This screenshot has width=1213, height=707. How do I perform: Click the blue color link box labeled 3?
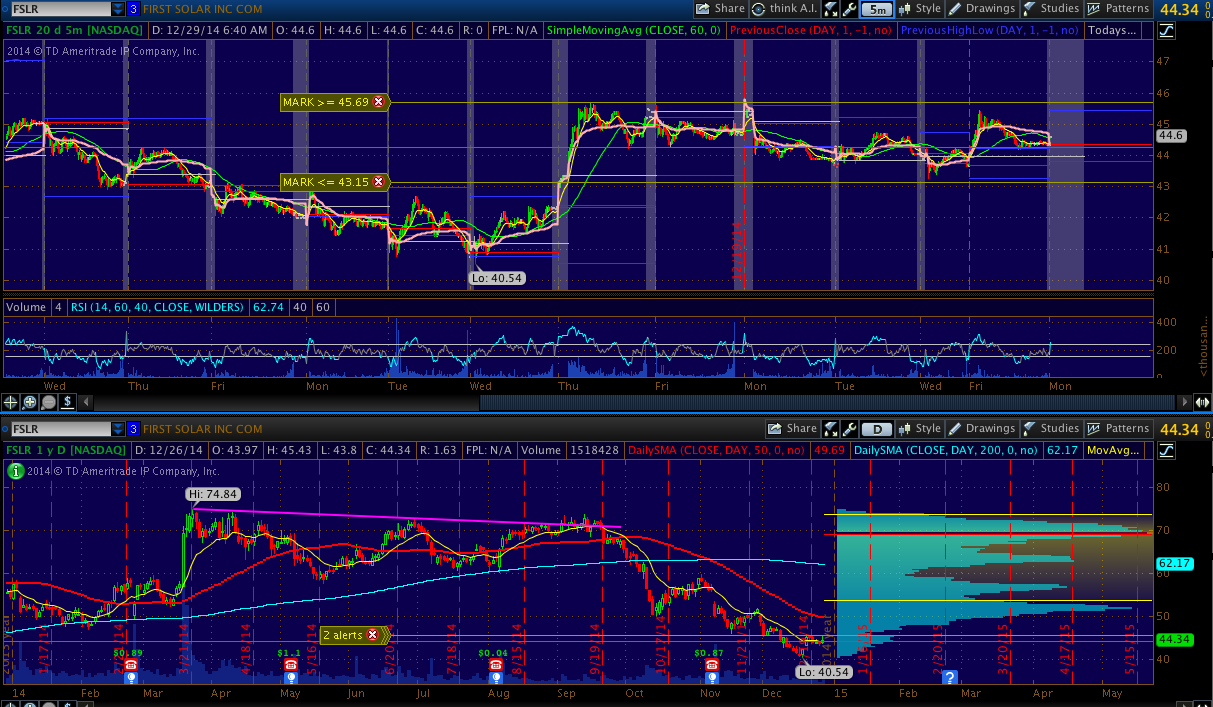tap(133, 9)
